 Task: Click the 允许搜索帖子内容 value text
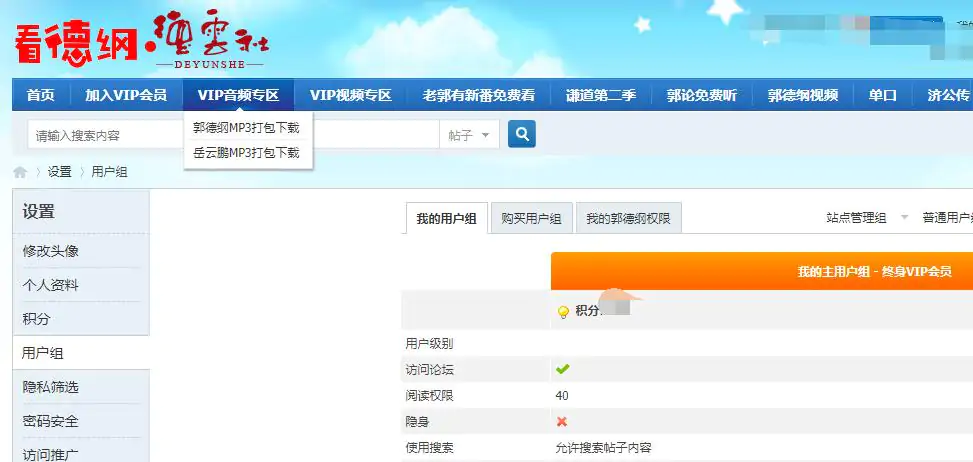[603, 448]
